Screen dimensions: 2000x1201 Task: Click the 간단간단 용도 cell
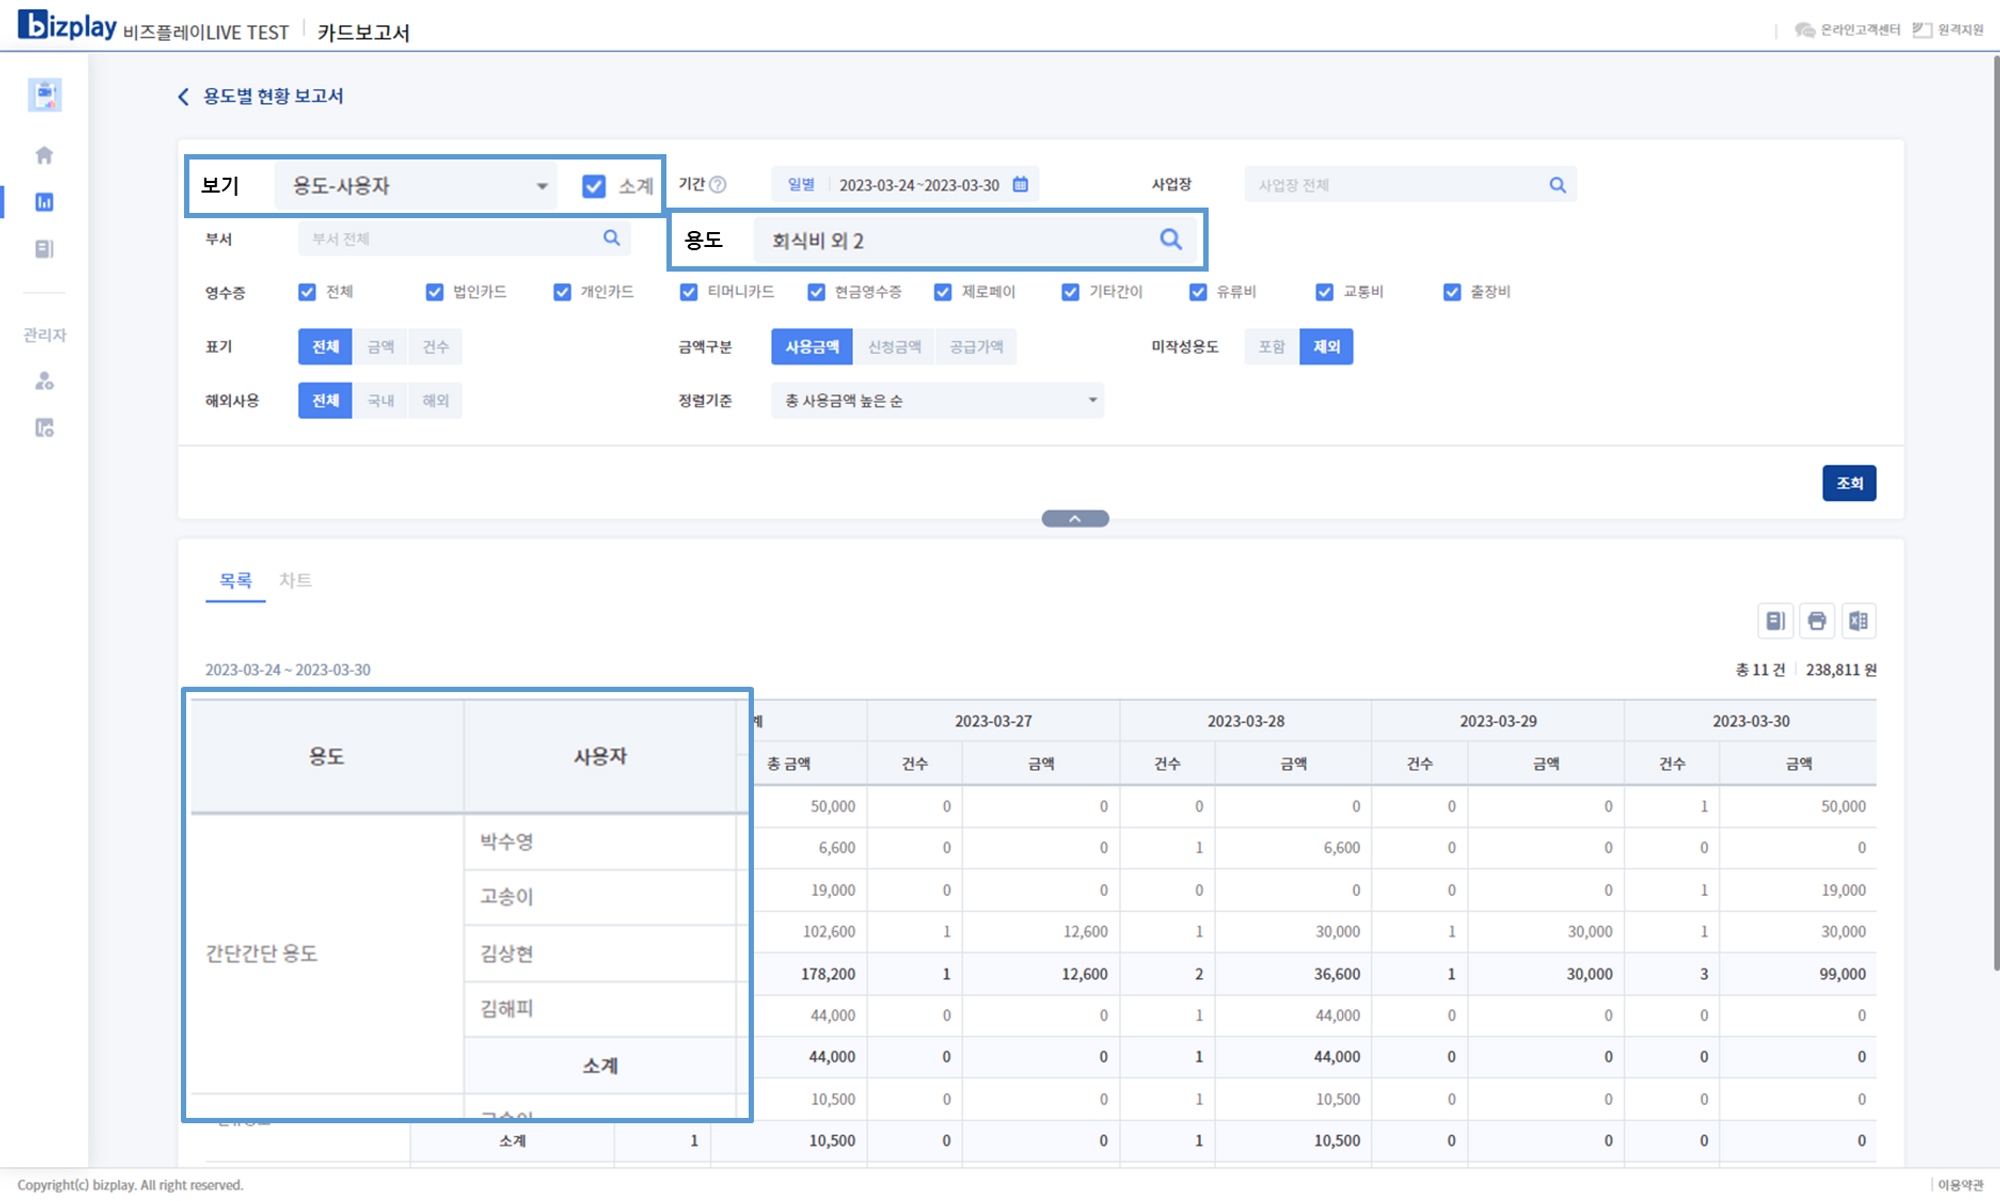[327, 954]
